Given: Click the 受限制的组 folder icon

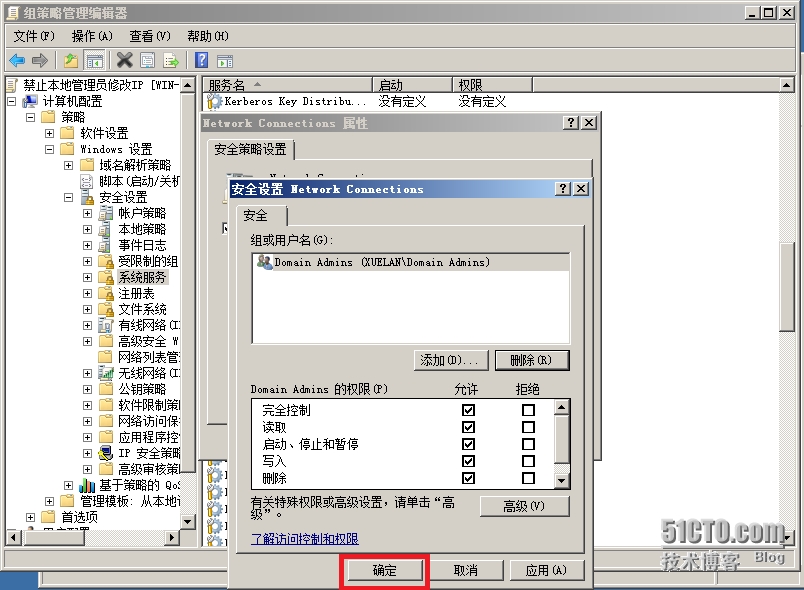Looking at the screenshot, I should [x=106, y=261].
